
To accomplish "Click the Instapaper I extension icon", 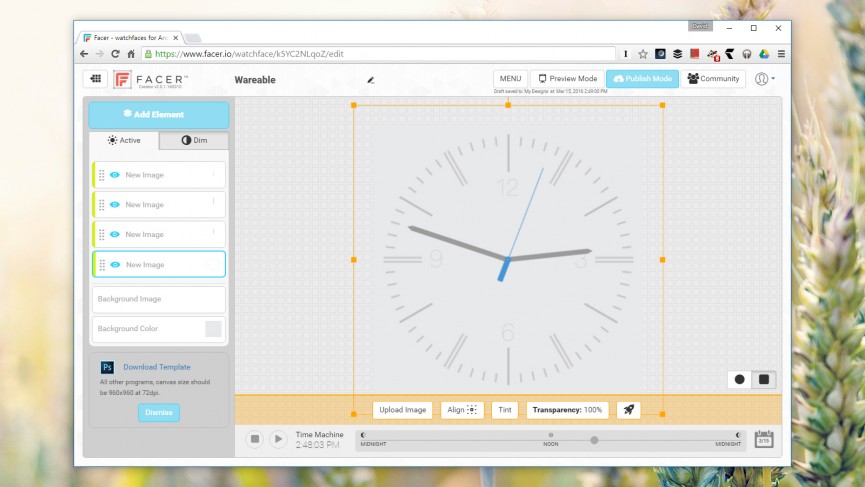I will 626,54.
